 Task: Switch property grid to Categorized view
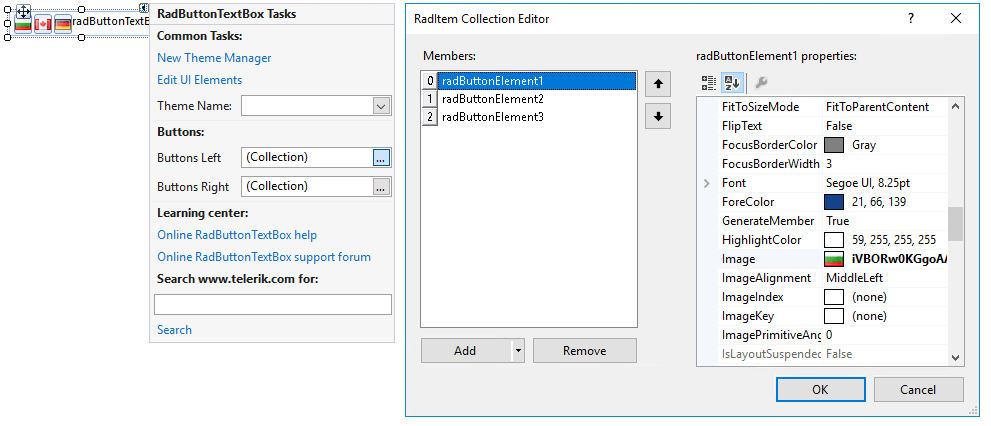[x=709, y=83]
